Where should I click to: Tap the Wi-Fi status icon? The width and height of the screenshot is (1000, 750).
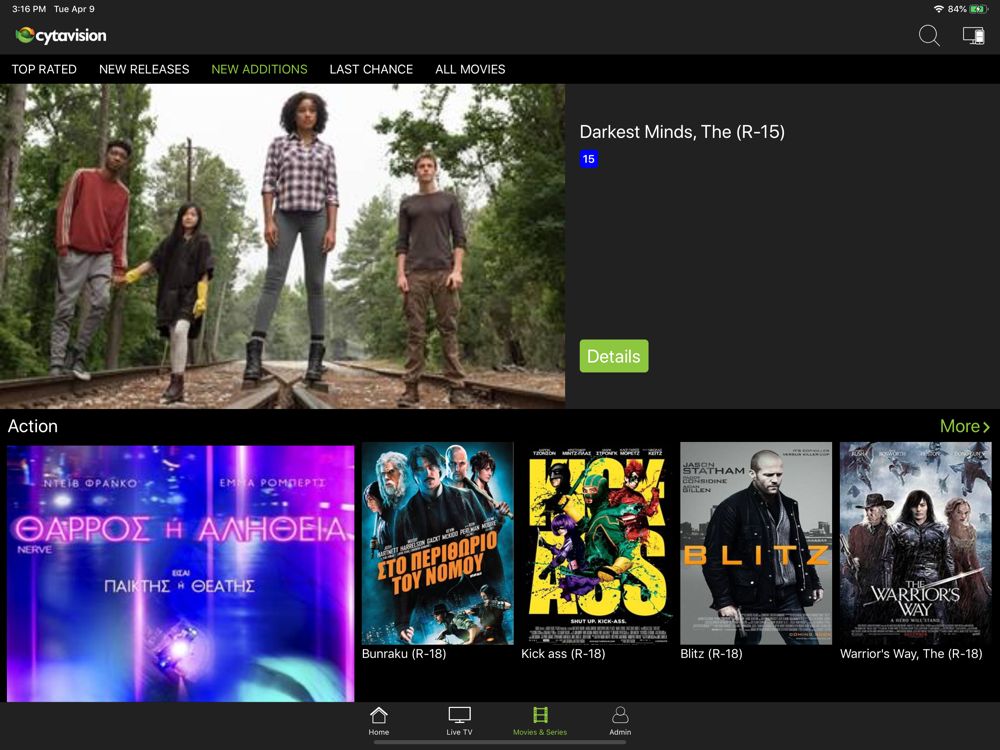[x=938, y=9]
